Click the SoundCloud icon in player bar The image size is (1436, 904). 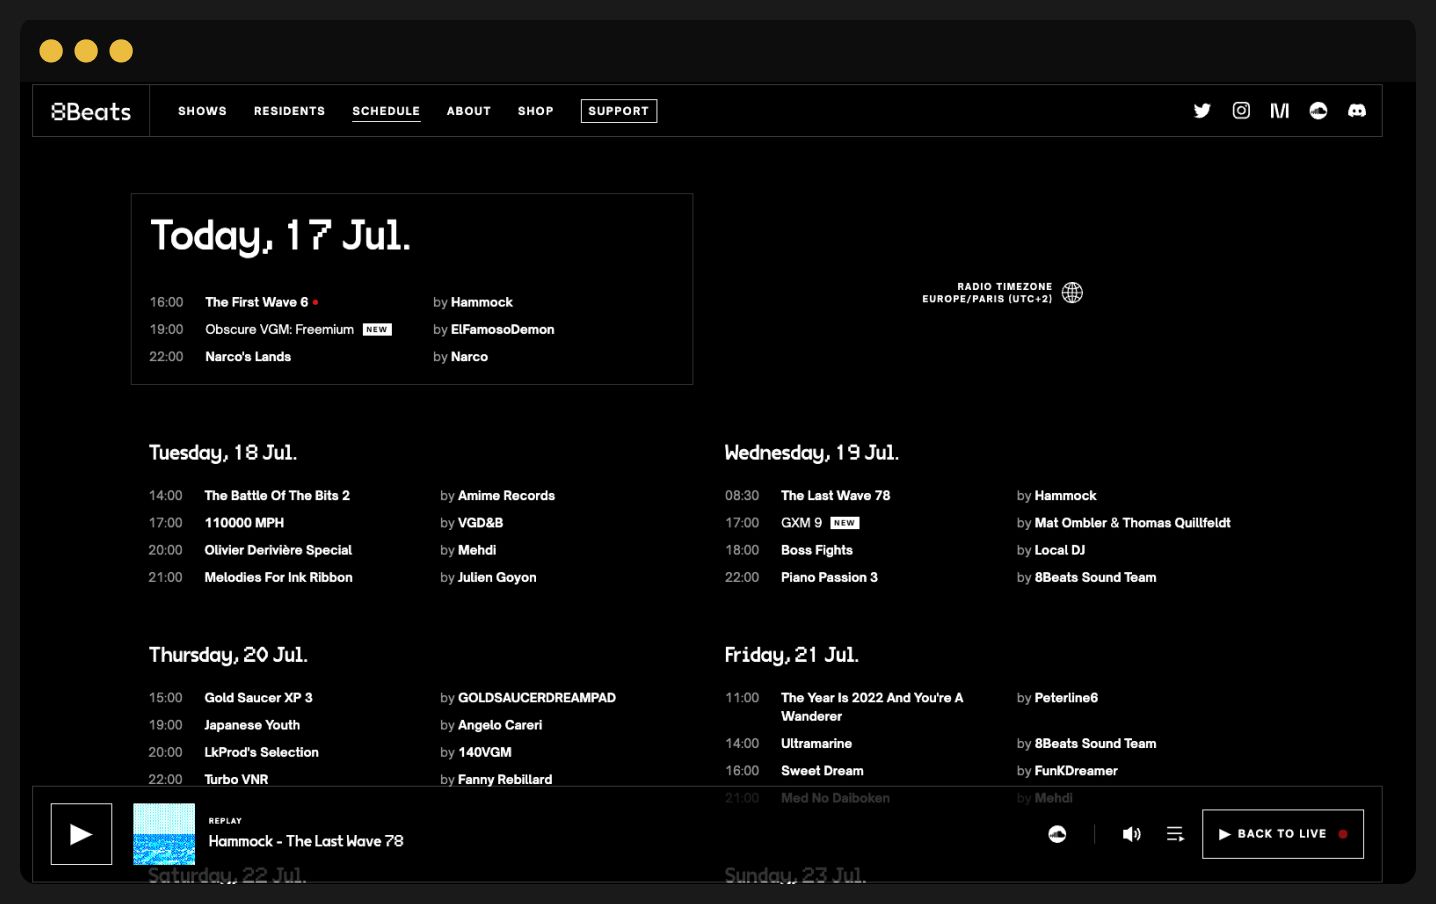(x=1057, y=834)
